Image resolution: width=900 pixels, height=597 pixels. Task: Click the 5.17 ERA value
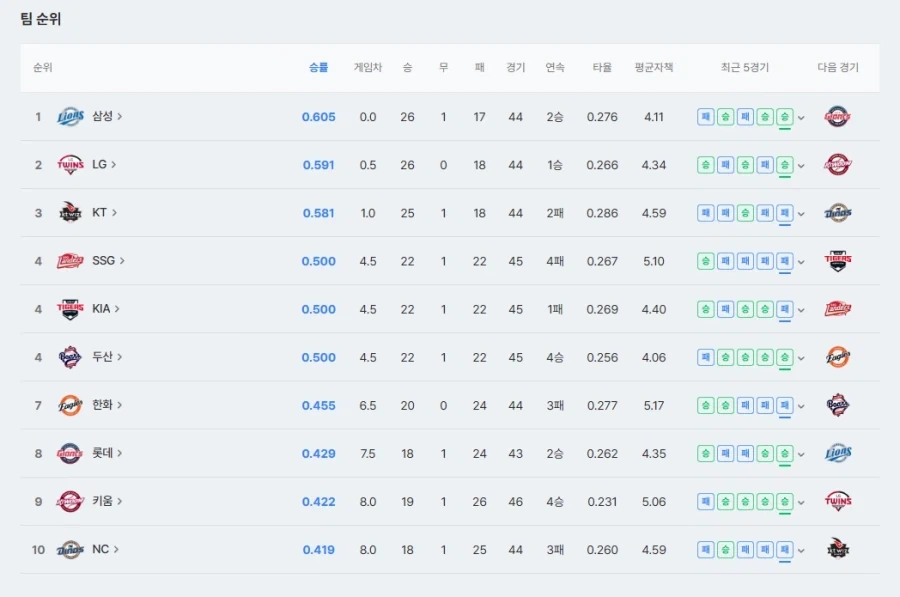pos(654,406)
